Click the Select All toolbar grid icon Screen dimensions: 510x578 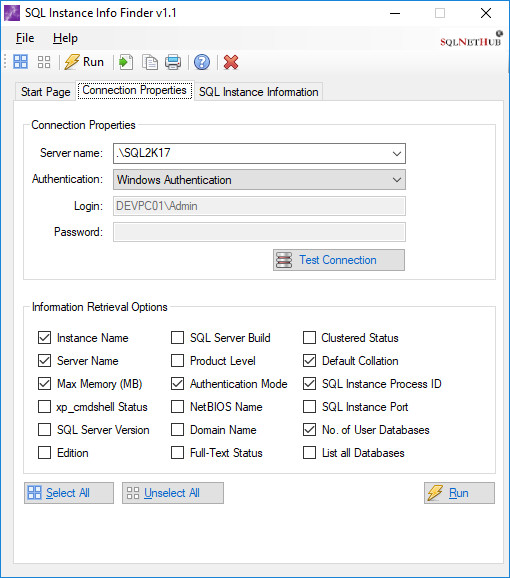tap(21, 62)
